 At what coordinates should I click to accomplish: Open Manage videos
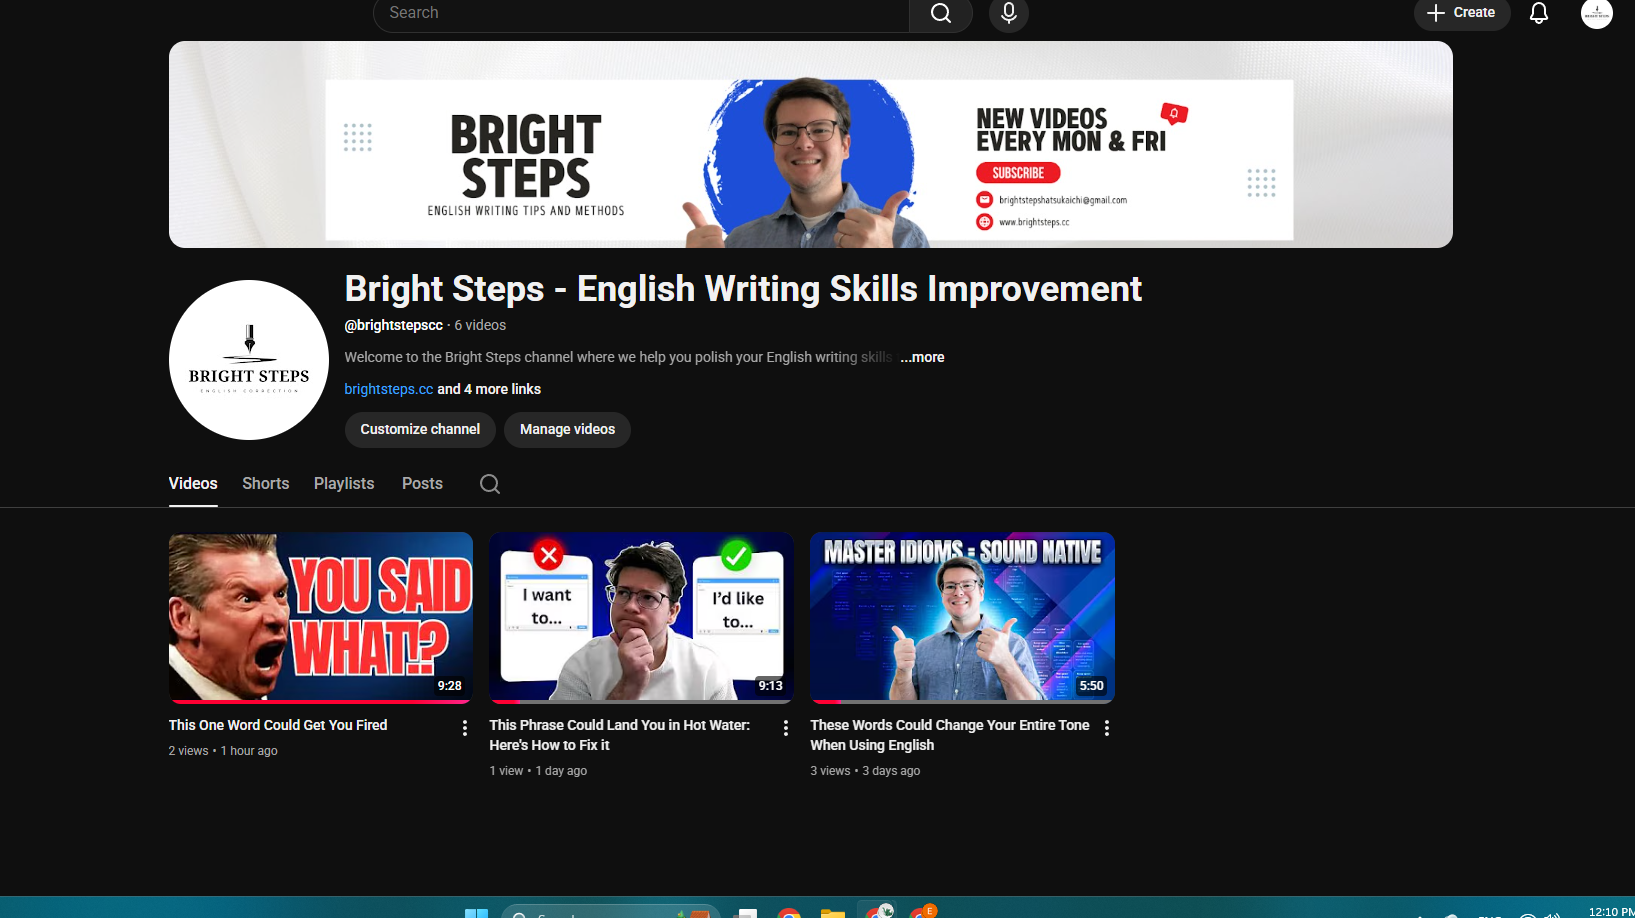567,429
